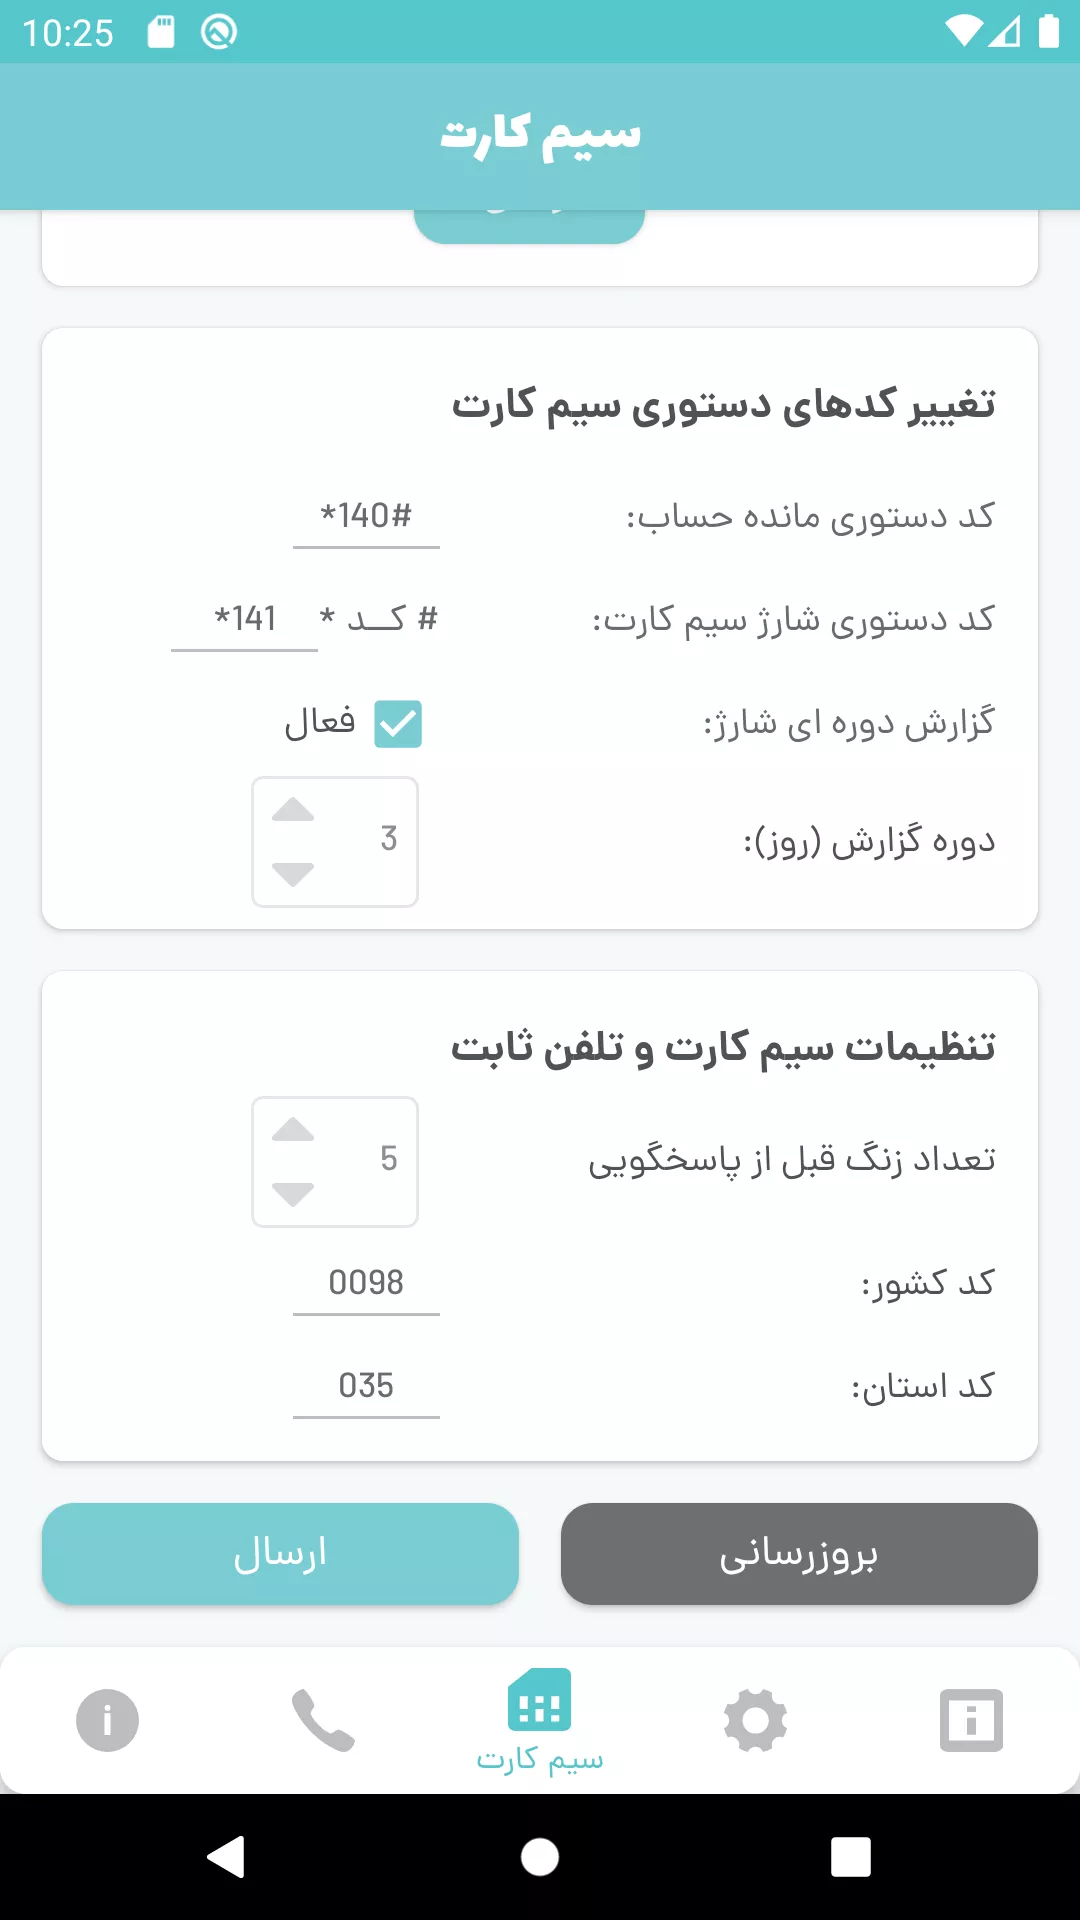The height and width of the screenshot is (1920, 1080).
Task: Open recent apps square button
Action: [x=850, y=1858]
